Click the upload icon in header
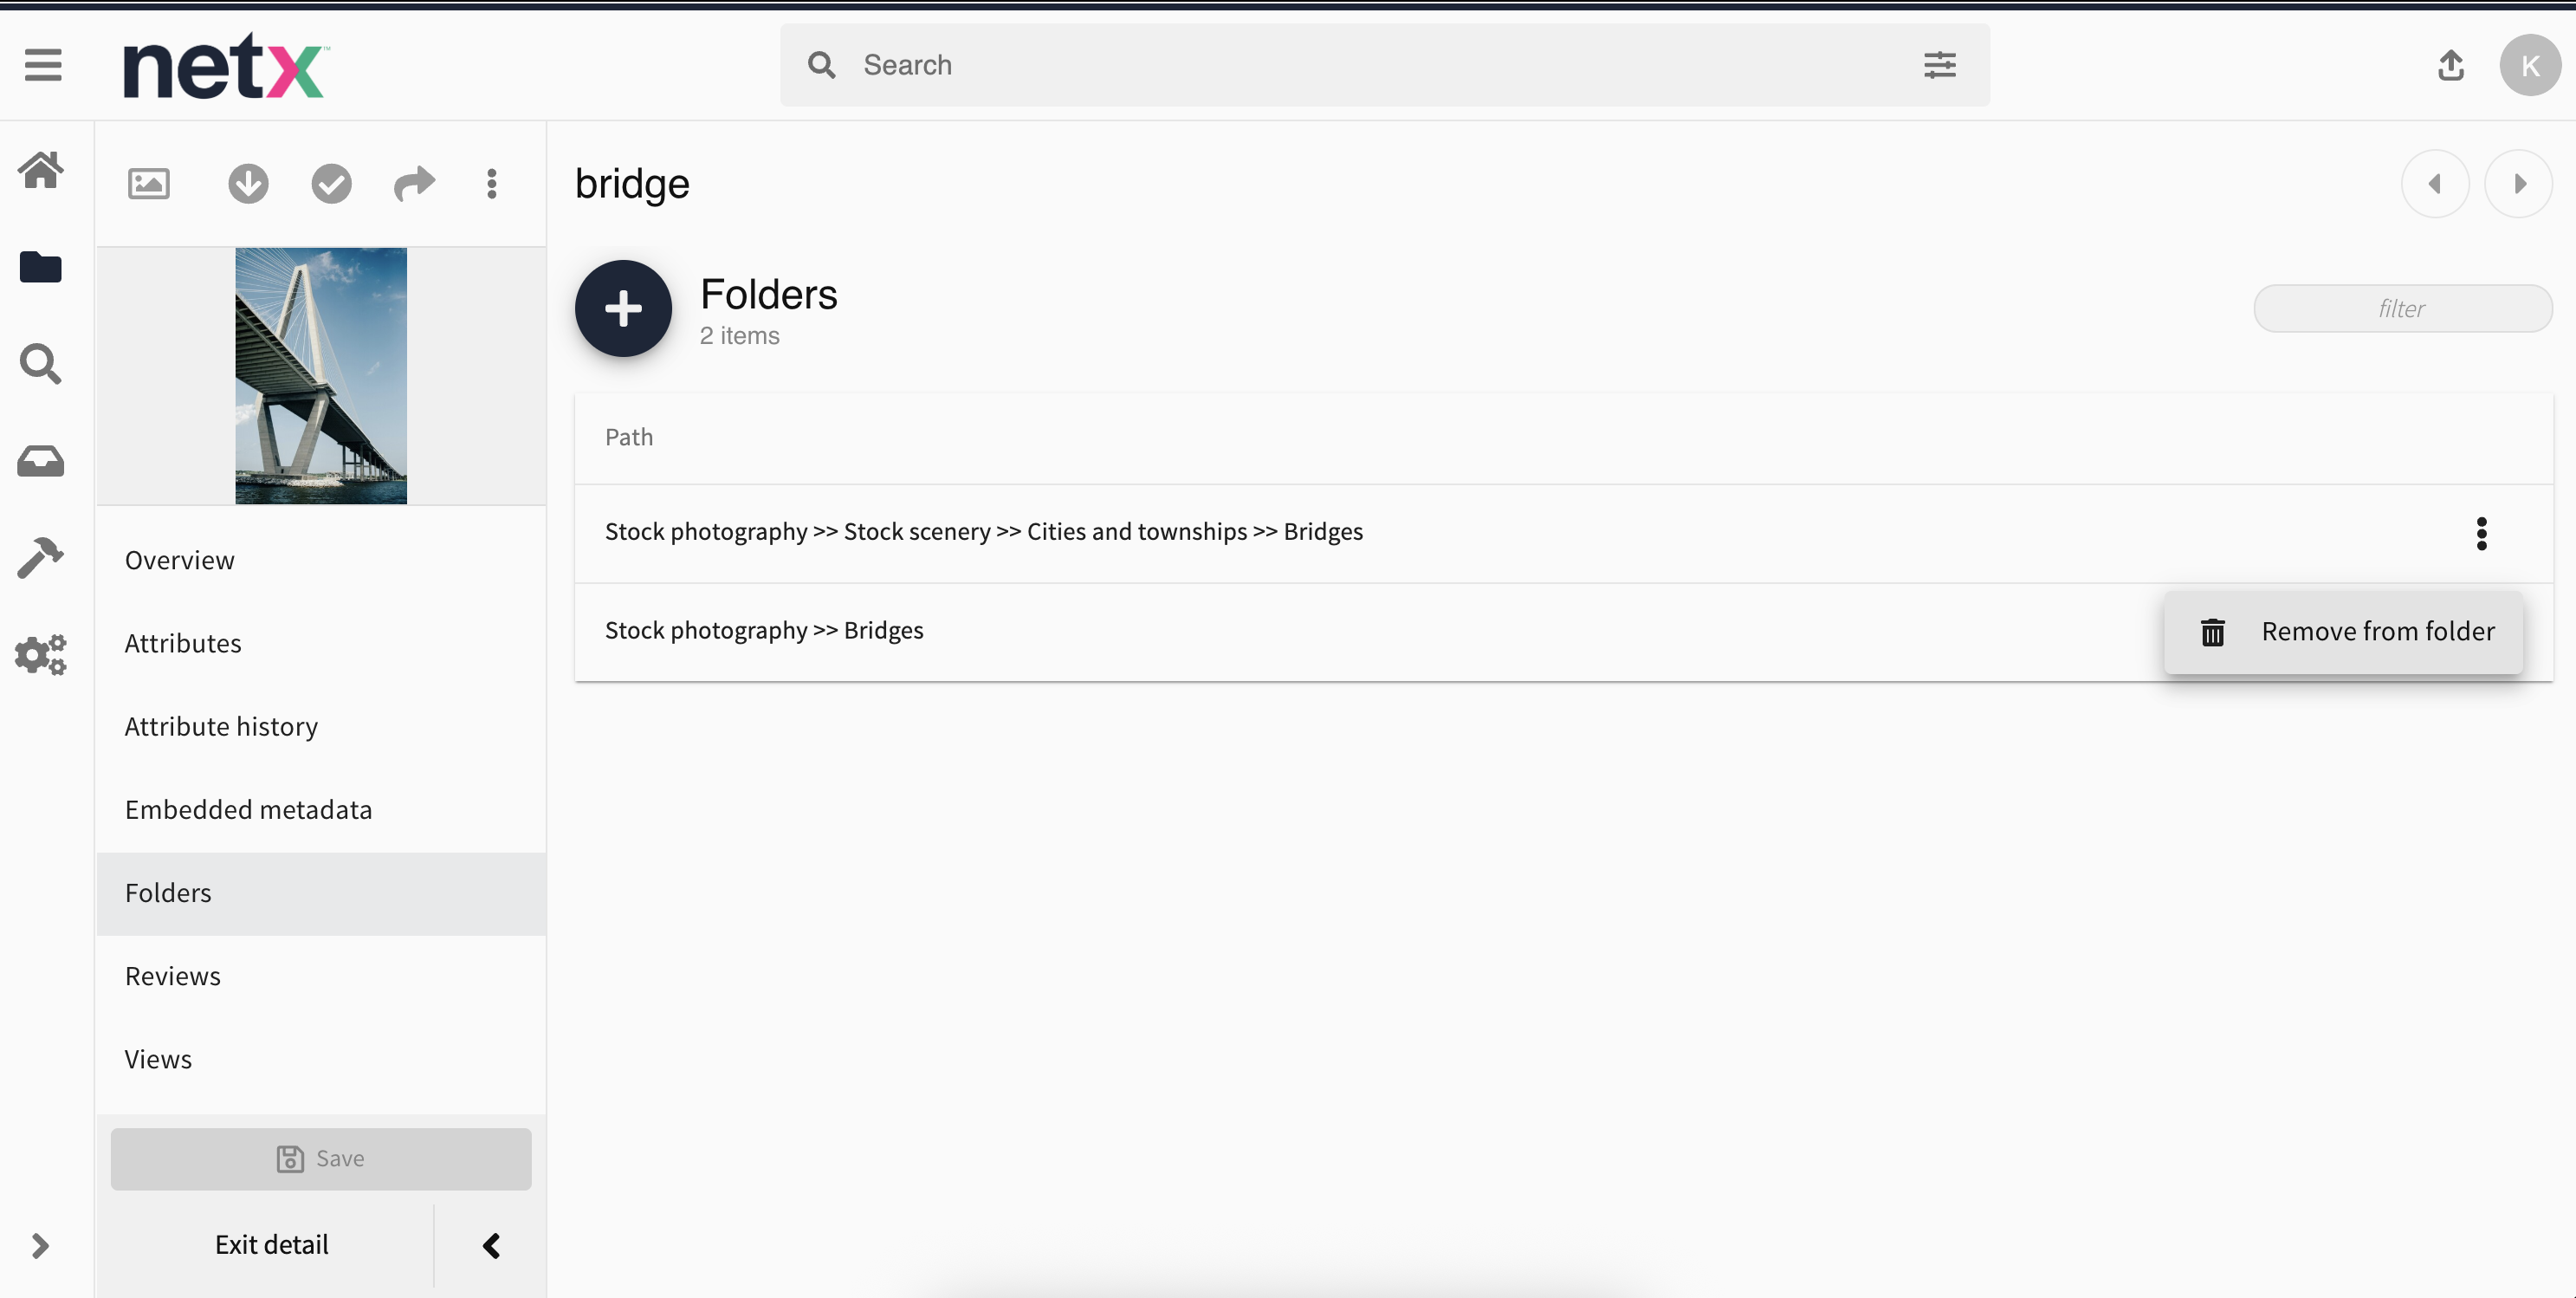The image size is (2576, 1298). click(2450, 66)
